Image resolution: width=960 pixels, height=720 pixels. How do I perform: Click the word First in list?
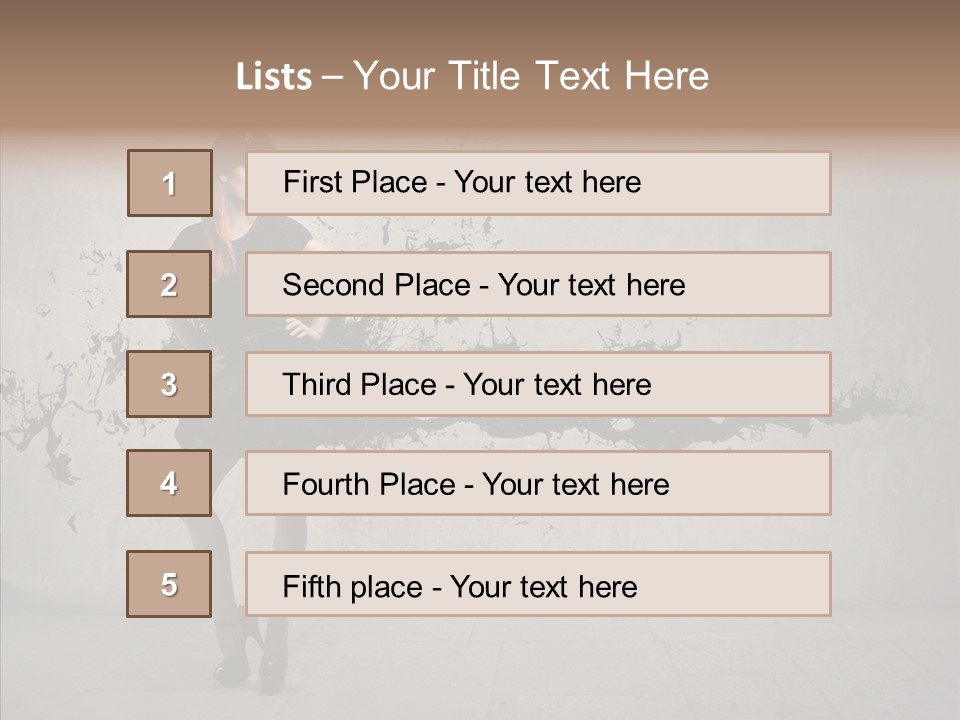pos(310,182)
